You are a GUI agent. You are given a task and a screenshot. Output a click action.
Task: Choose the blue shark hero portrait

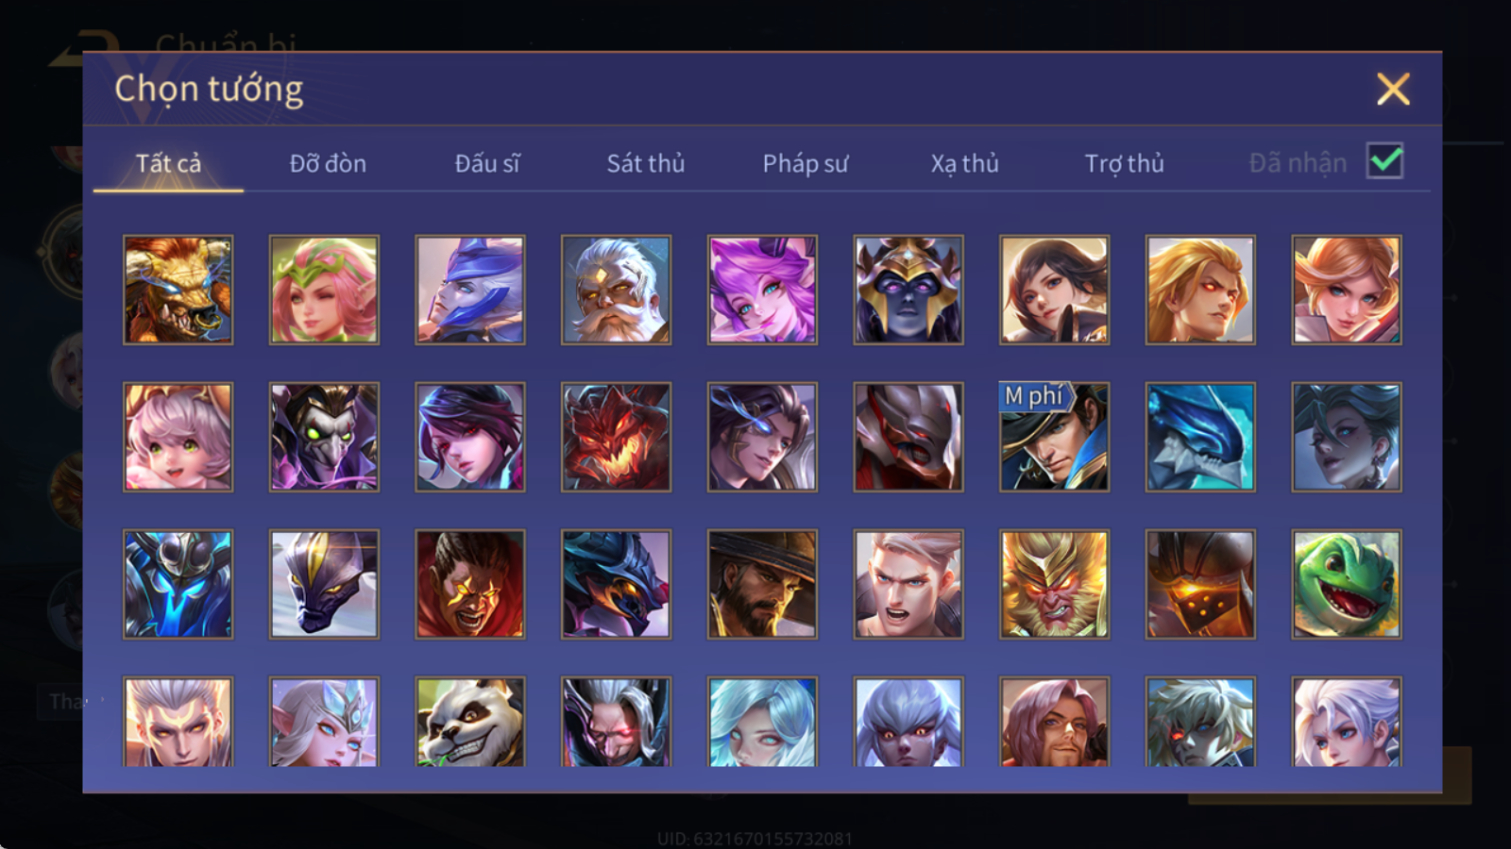pos(1200,437)
